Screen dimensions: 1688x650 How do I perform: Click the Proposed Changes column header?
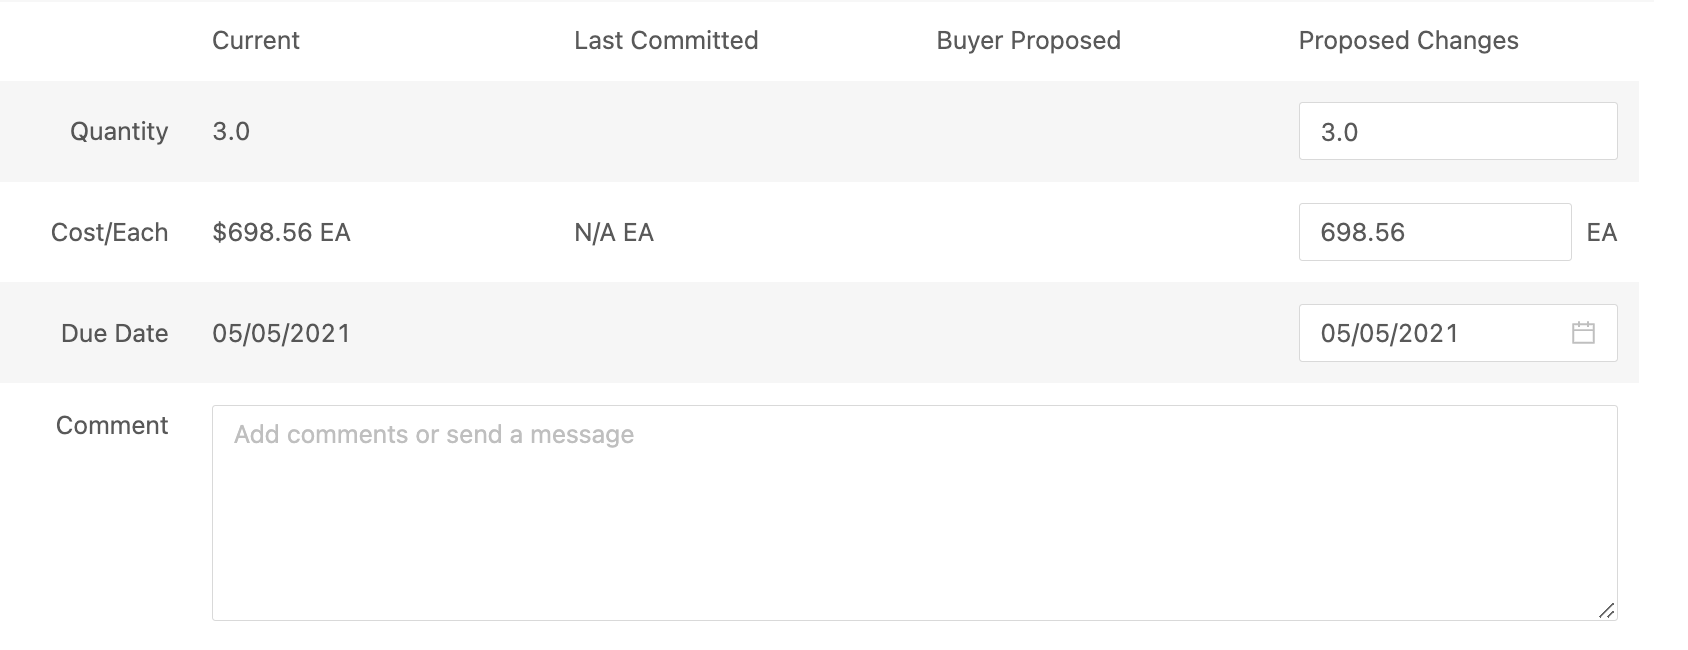click(x=1408, y=41)
